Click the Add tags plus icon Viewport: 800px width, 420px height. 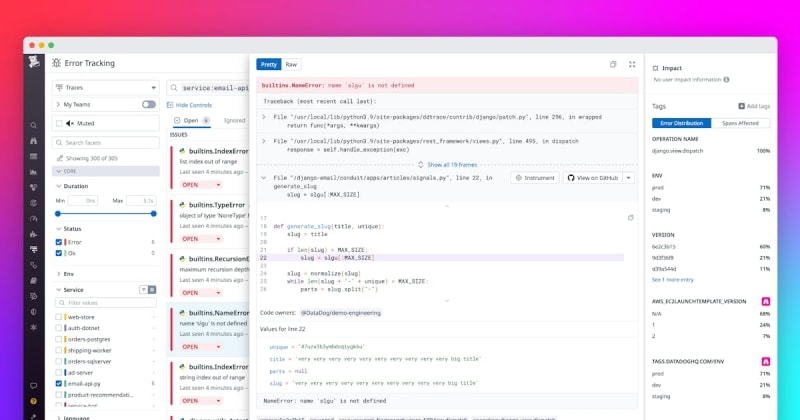(x=741, y=105)
